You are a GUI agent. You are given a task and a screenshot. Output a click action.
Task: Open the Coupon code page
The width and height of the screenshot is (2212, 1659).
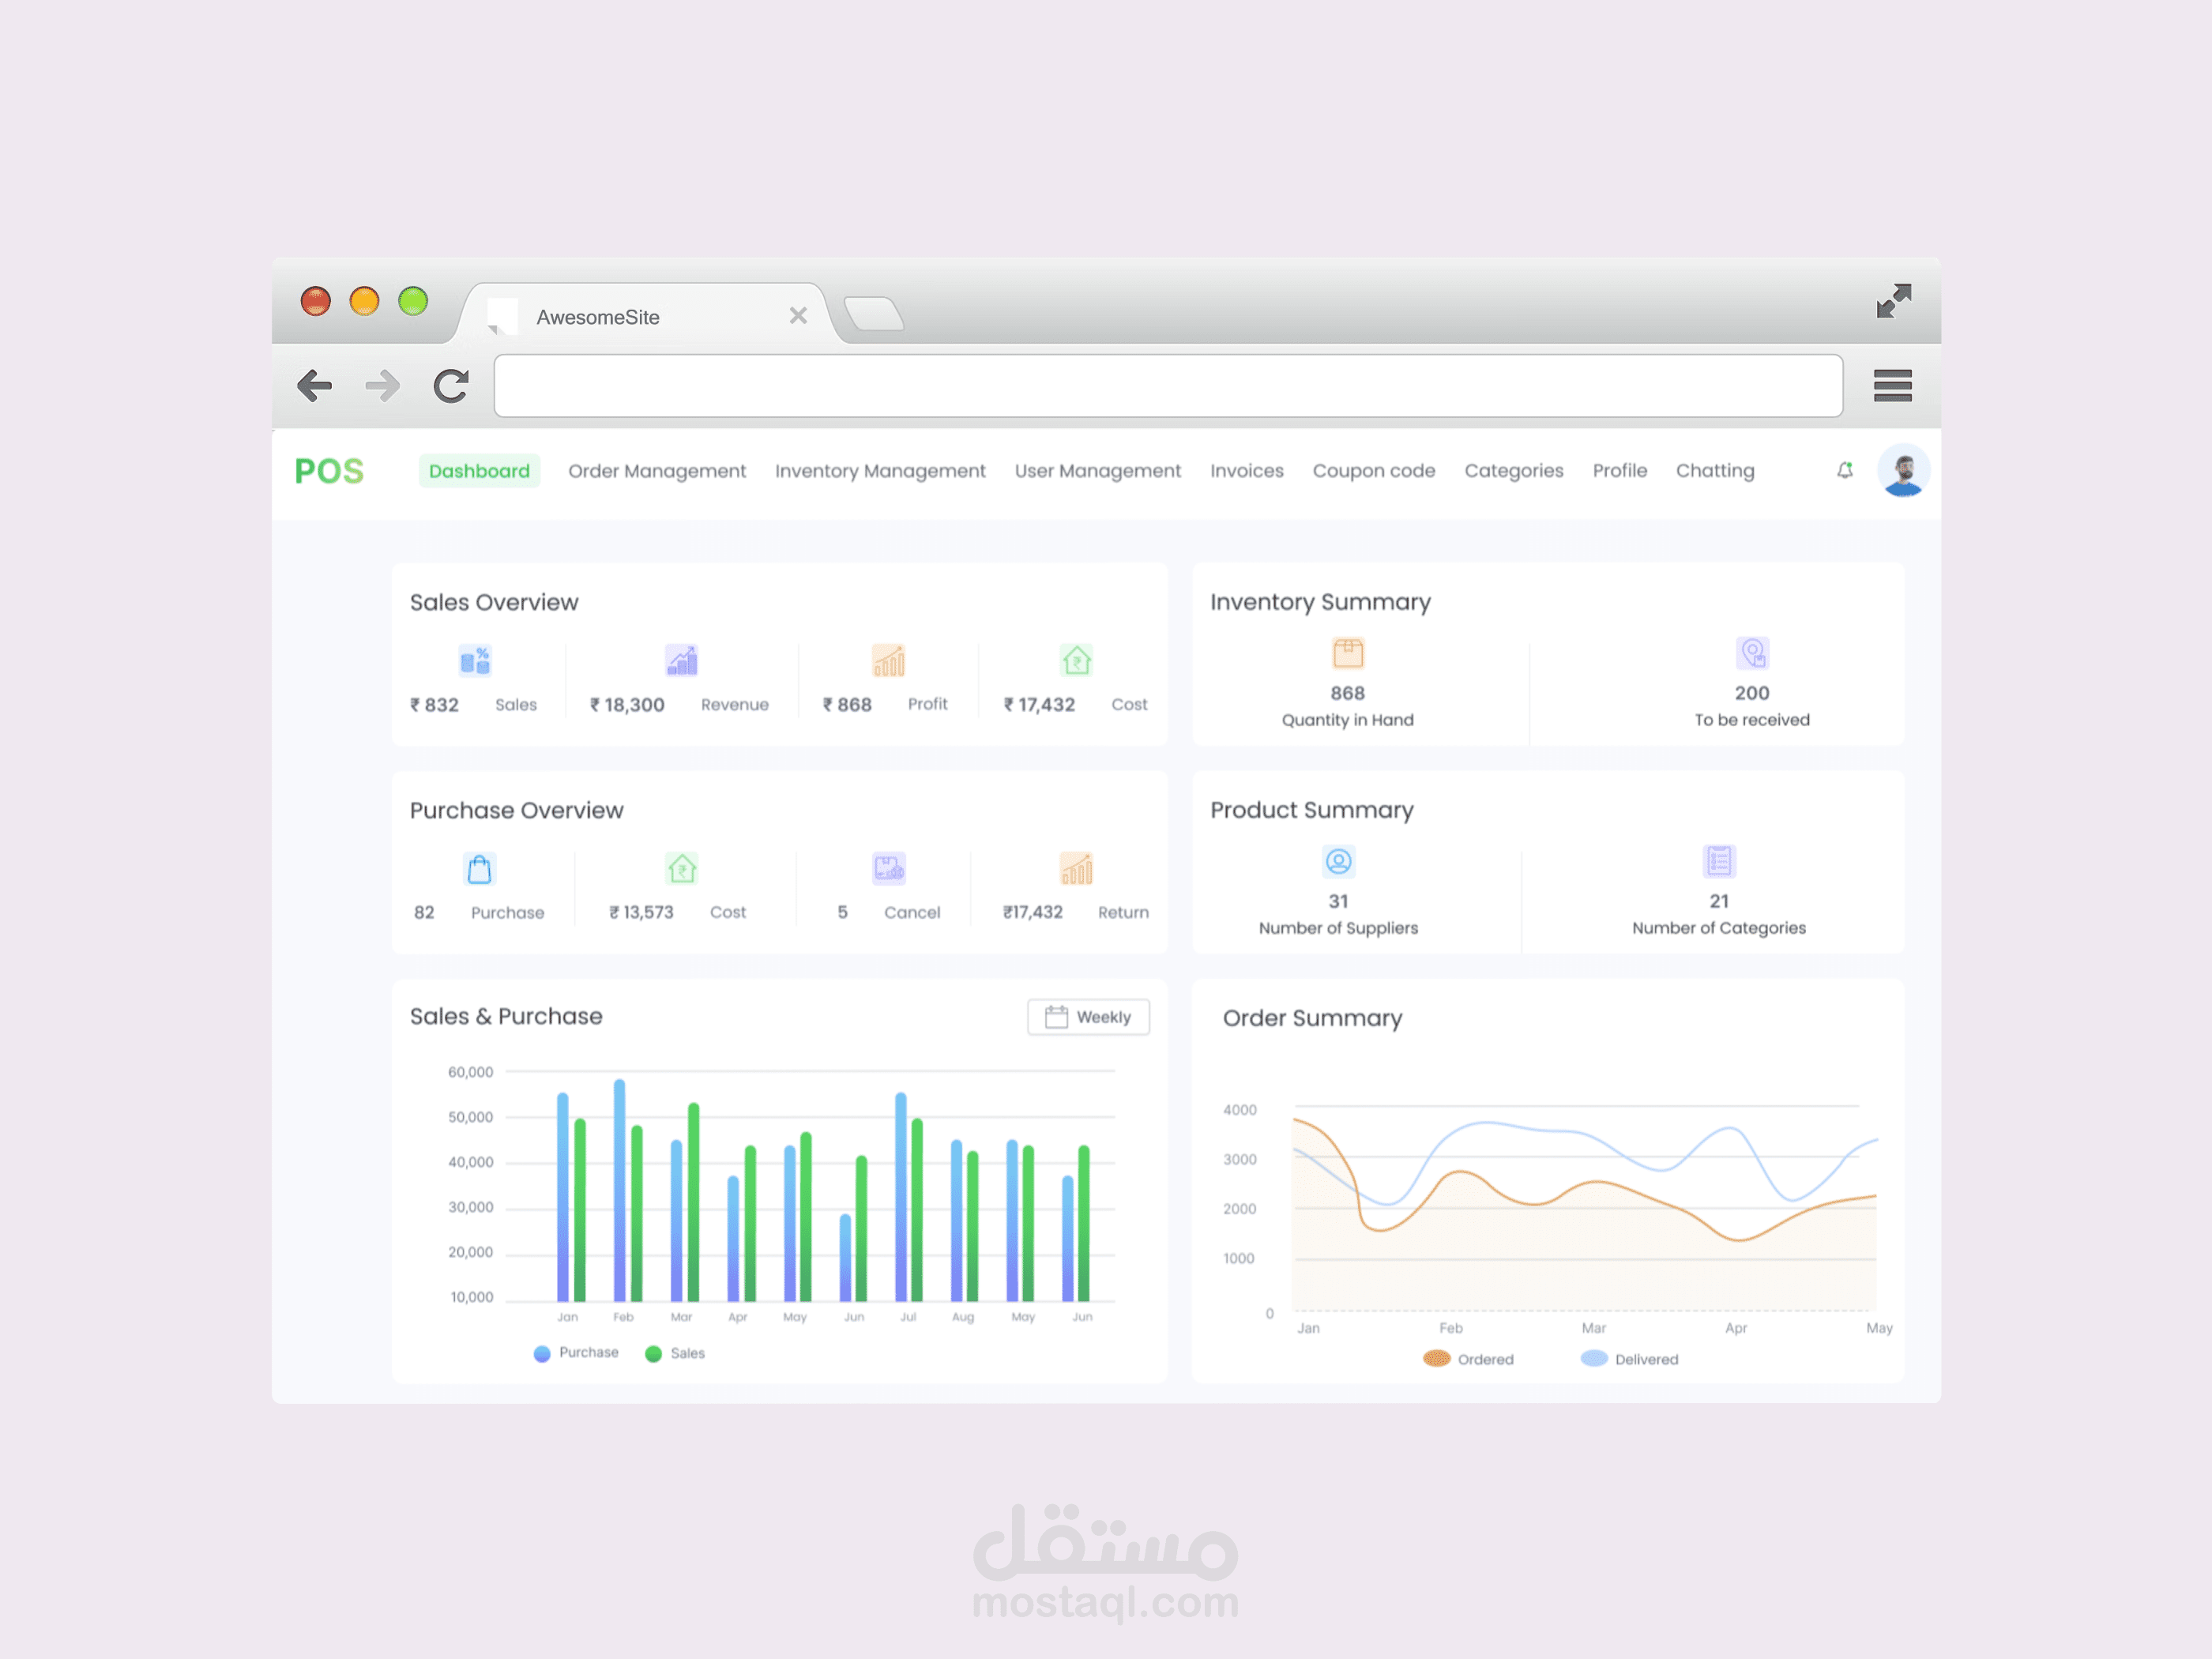(x=1373, y=471)
